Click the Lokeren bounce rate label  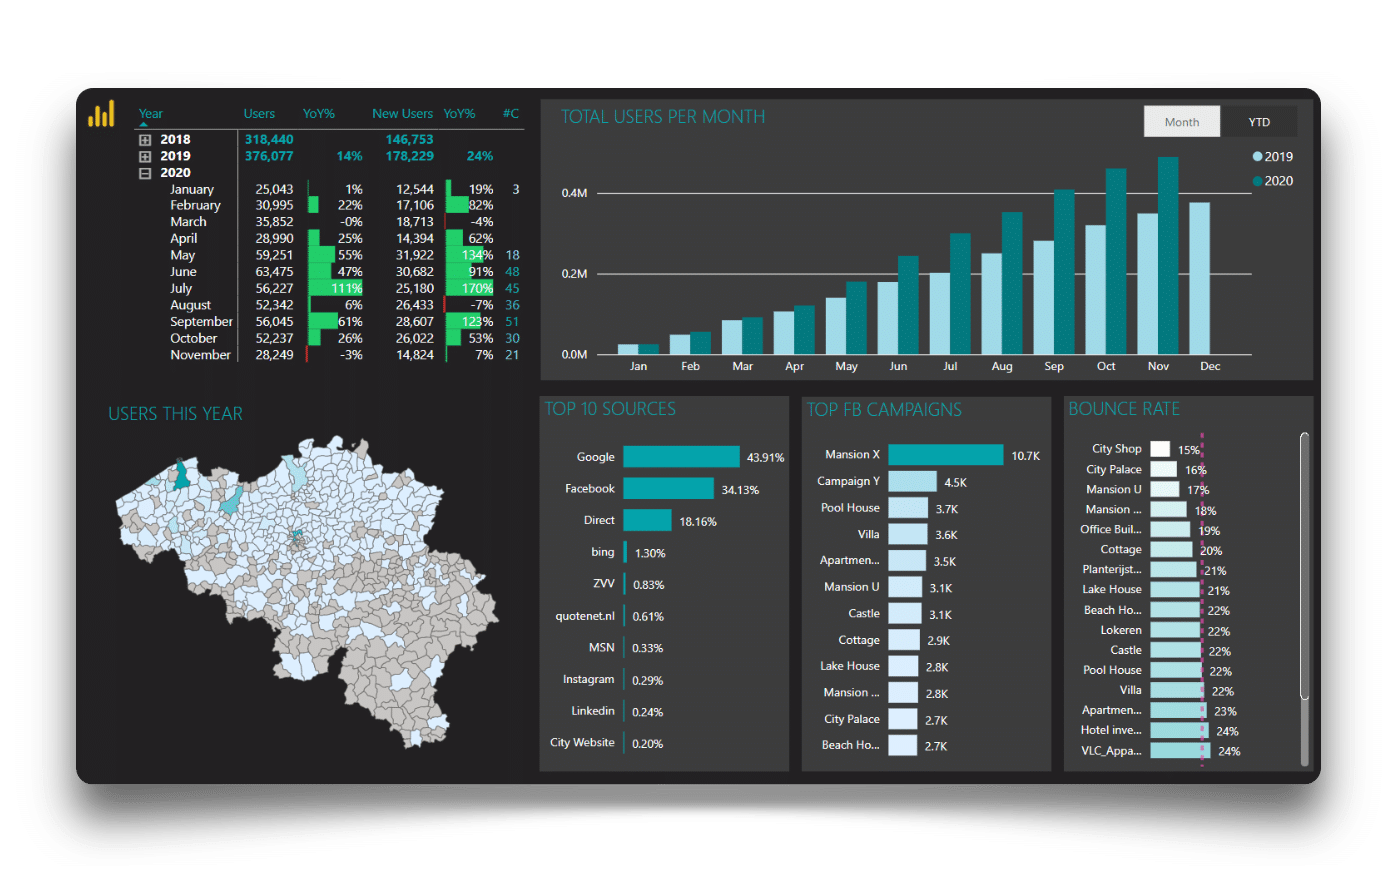[1121, 630]
